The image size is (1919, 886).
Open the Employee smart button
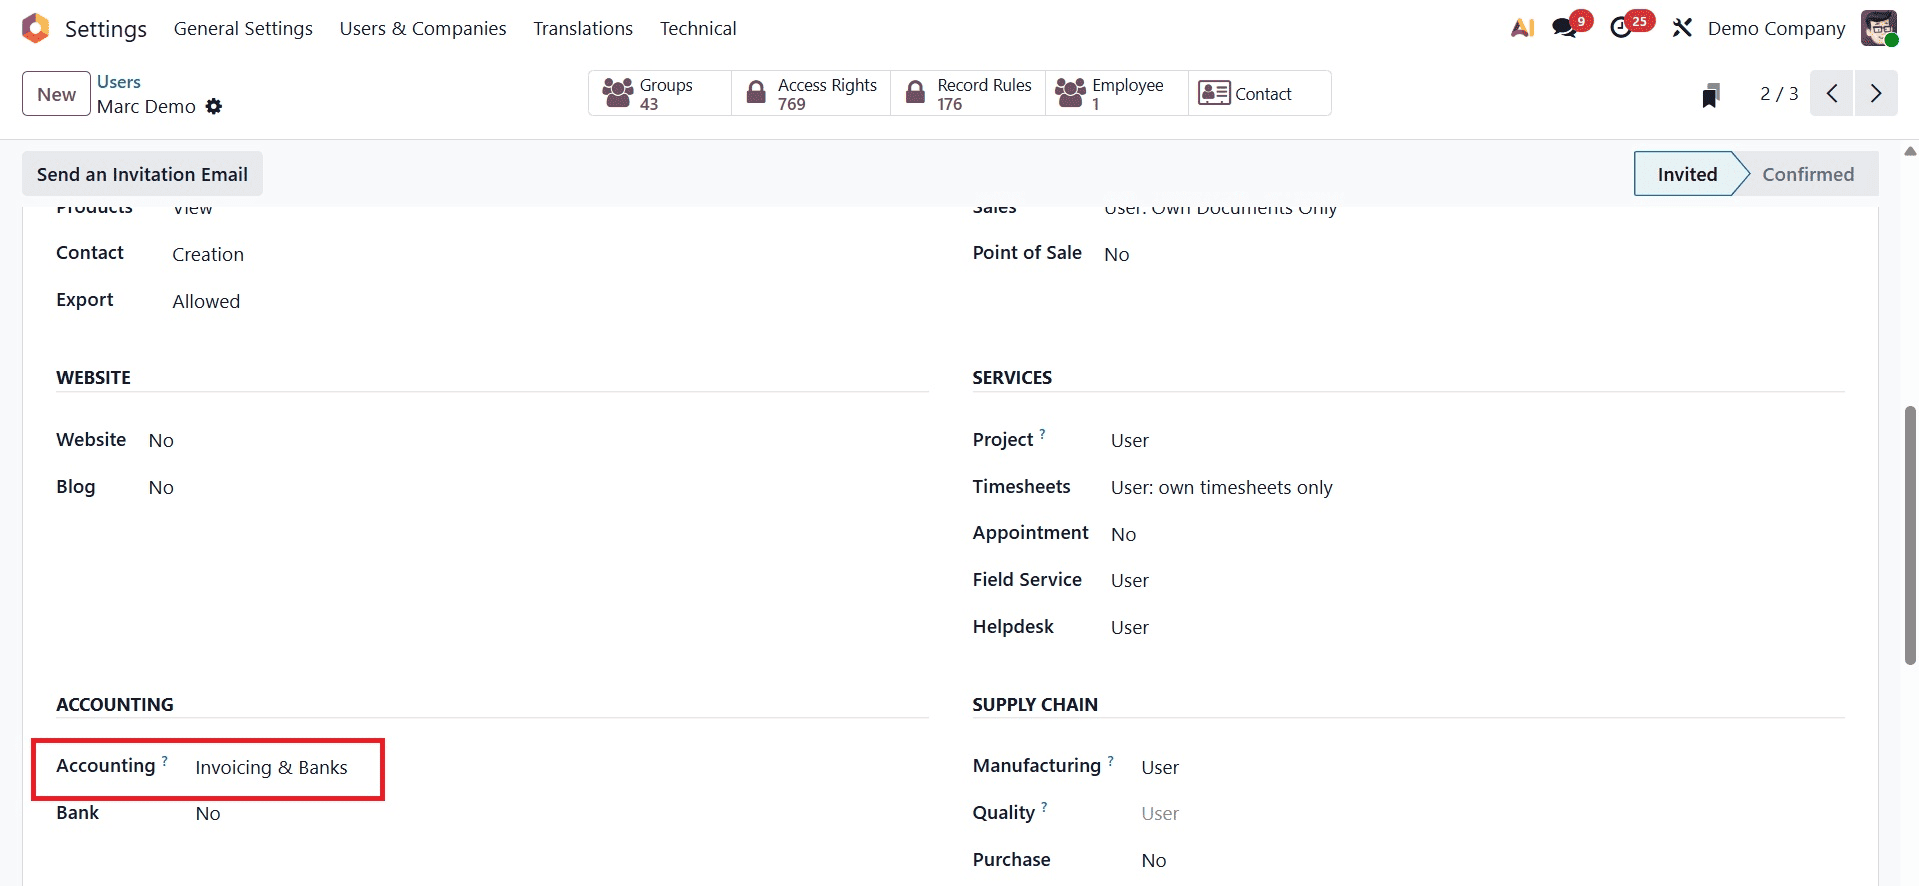coord(1115,93)
